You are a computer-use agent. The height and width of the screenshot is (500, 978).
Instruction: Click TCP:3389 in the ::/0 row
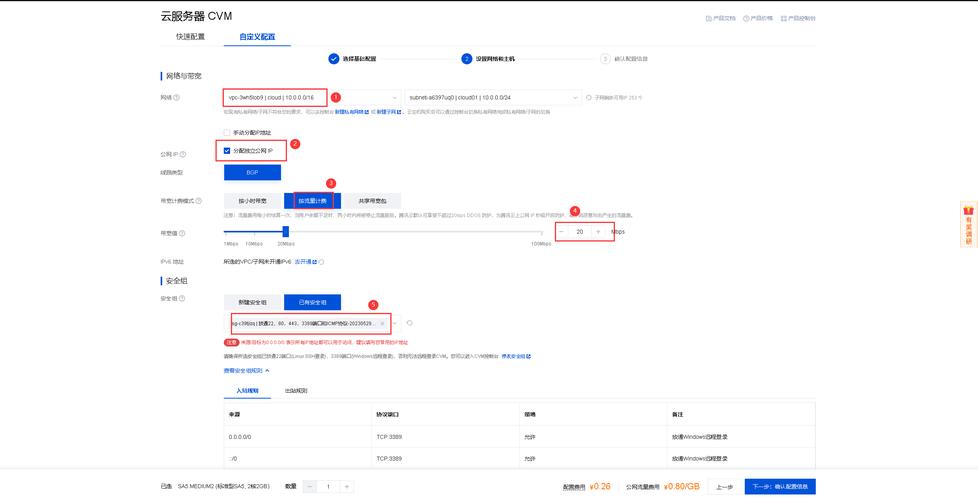[x=389, y=459]
